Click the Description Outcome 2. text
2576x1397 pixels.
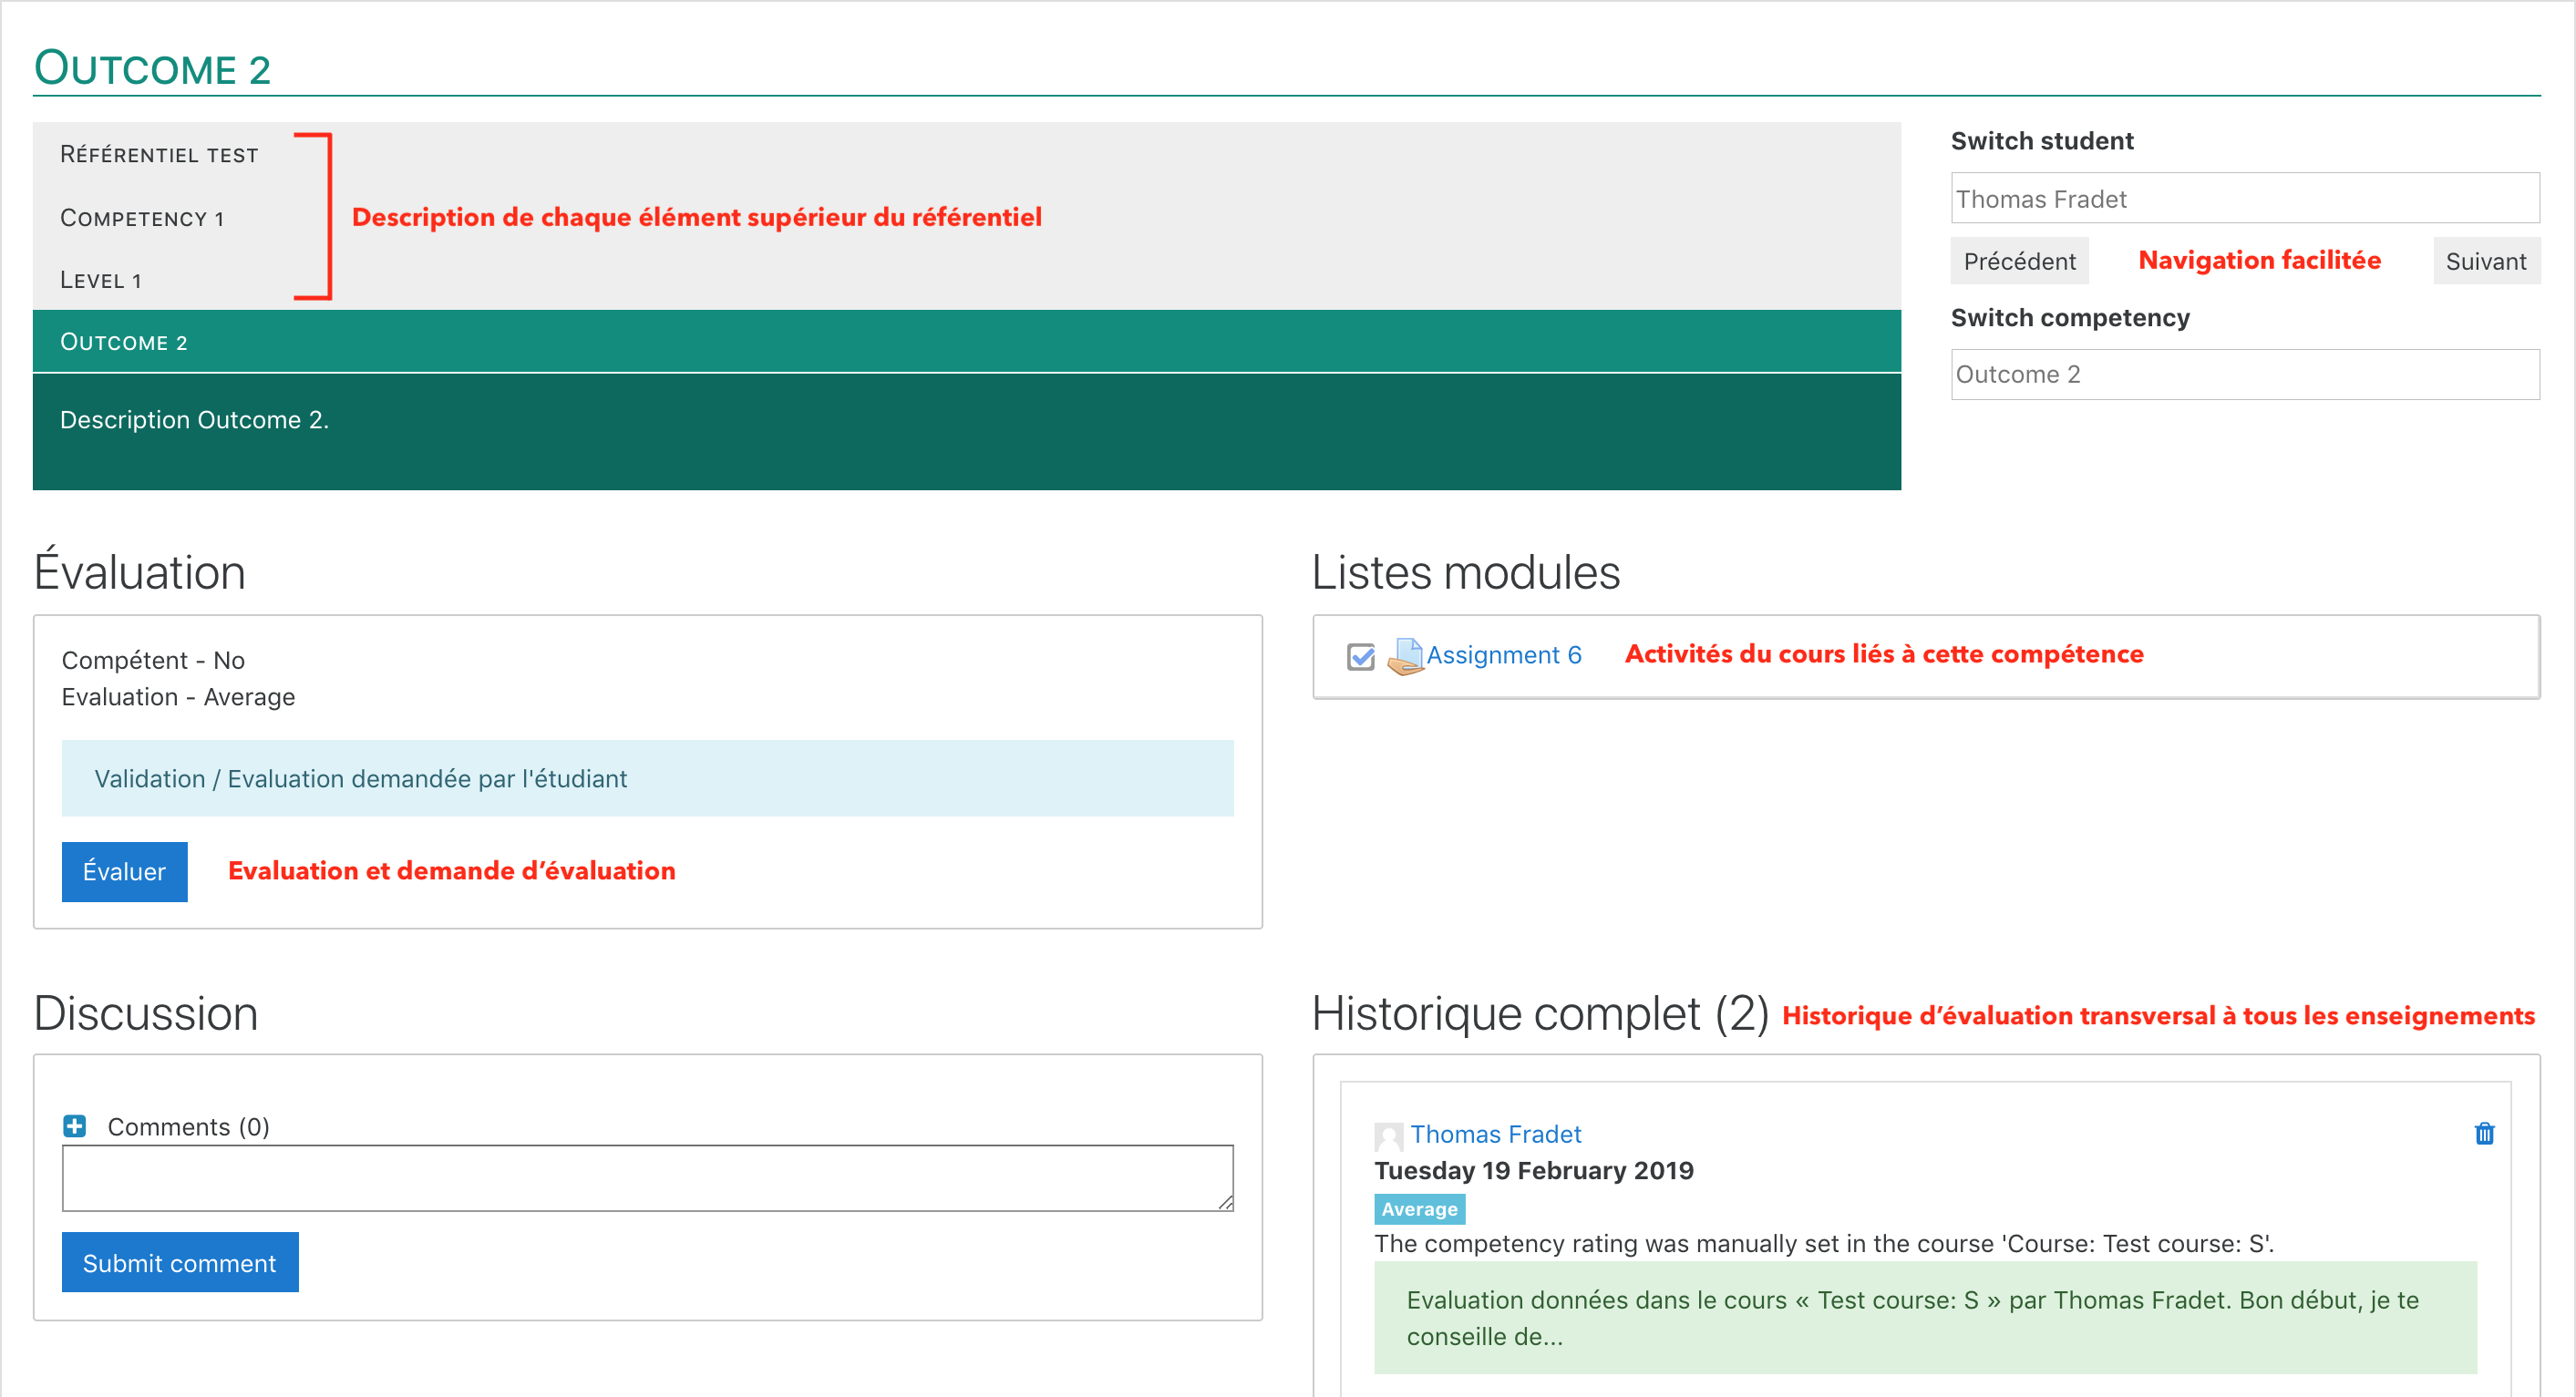(194, 420)
